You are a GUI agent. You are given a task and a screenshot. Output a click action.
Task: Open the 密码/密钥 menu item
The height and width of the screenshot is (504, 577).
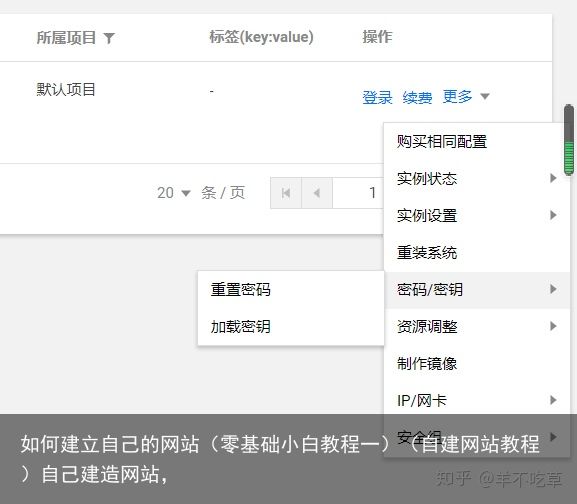tap(477, 290)
